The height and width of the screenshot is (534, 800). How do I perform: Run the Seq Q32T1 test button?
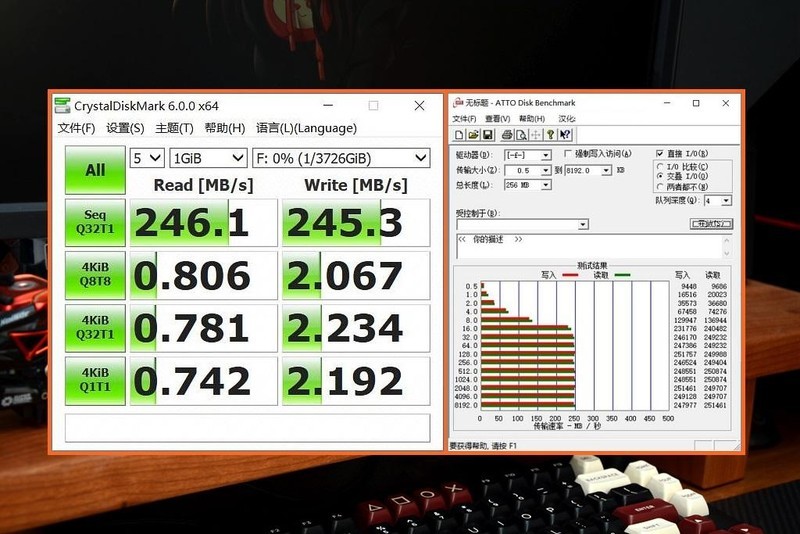coord(95,222)
